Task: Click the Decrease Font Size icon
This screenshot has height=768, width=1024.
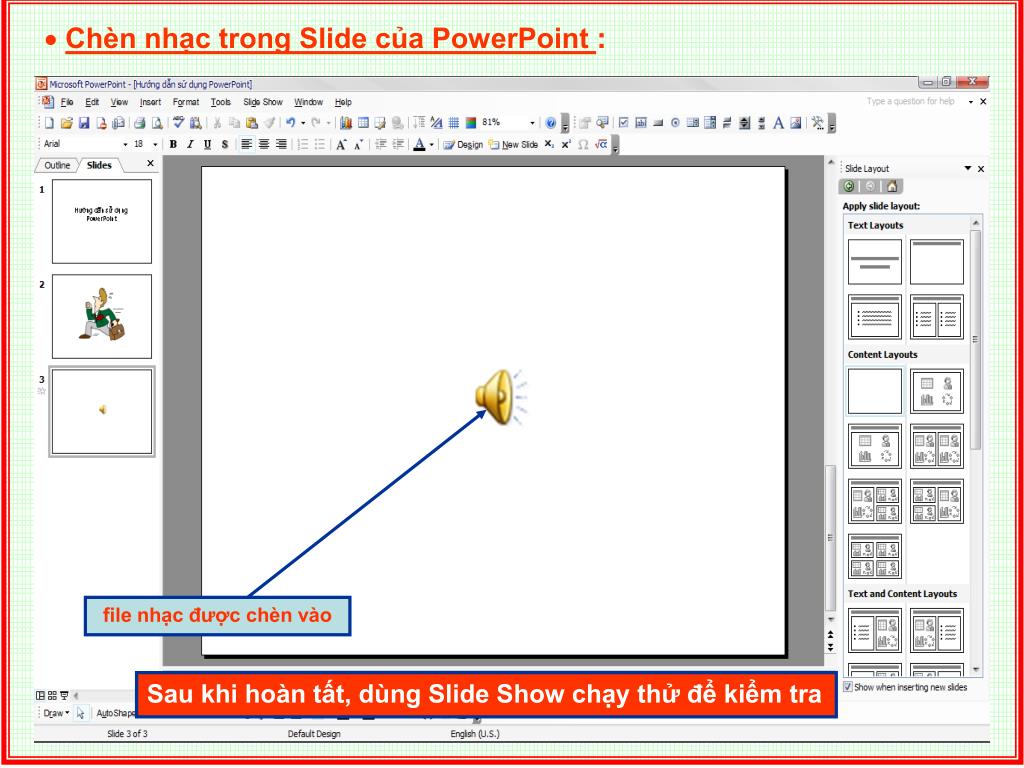Action: click(358, 144)
